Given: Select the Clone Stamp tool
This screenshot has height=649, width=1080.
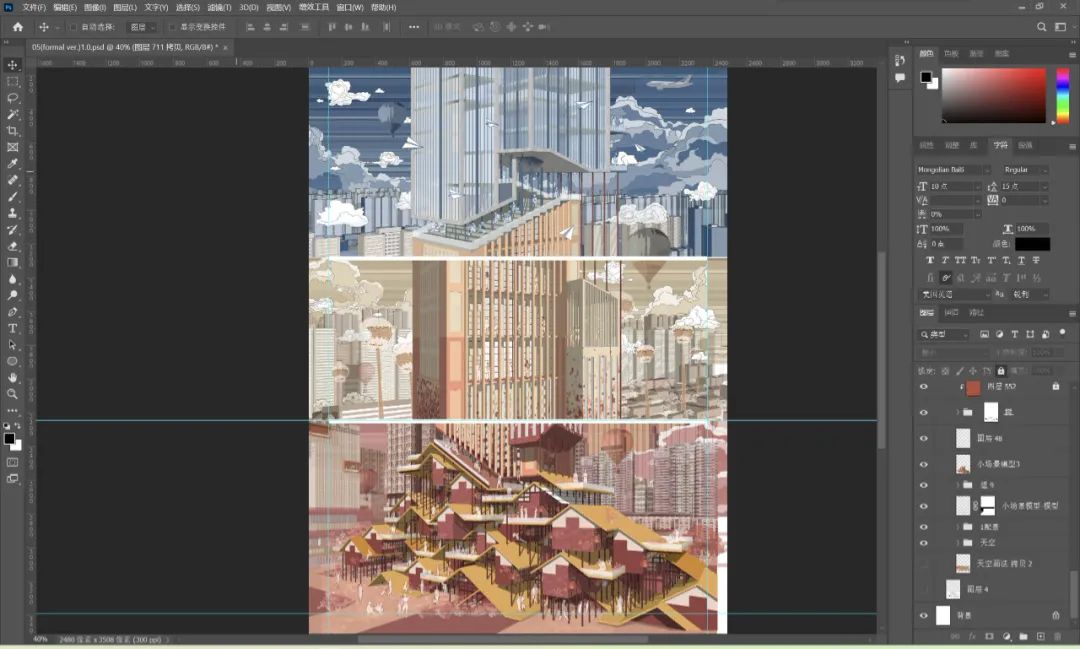Looking at the screenshot, I should [x=12, y=213].
